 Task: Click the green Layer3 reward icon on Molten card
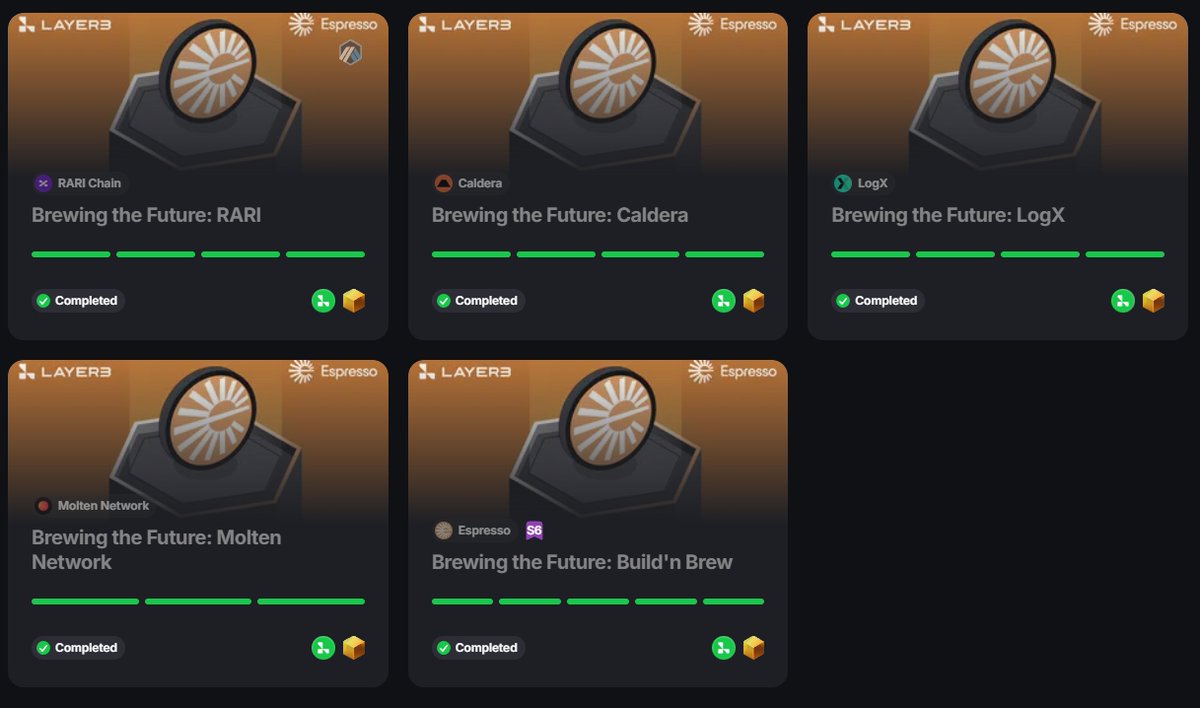[323, 648]
